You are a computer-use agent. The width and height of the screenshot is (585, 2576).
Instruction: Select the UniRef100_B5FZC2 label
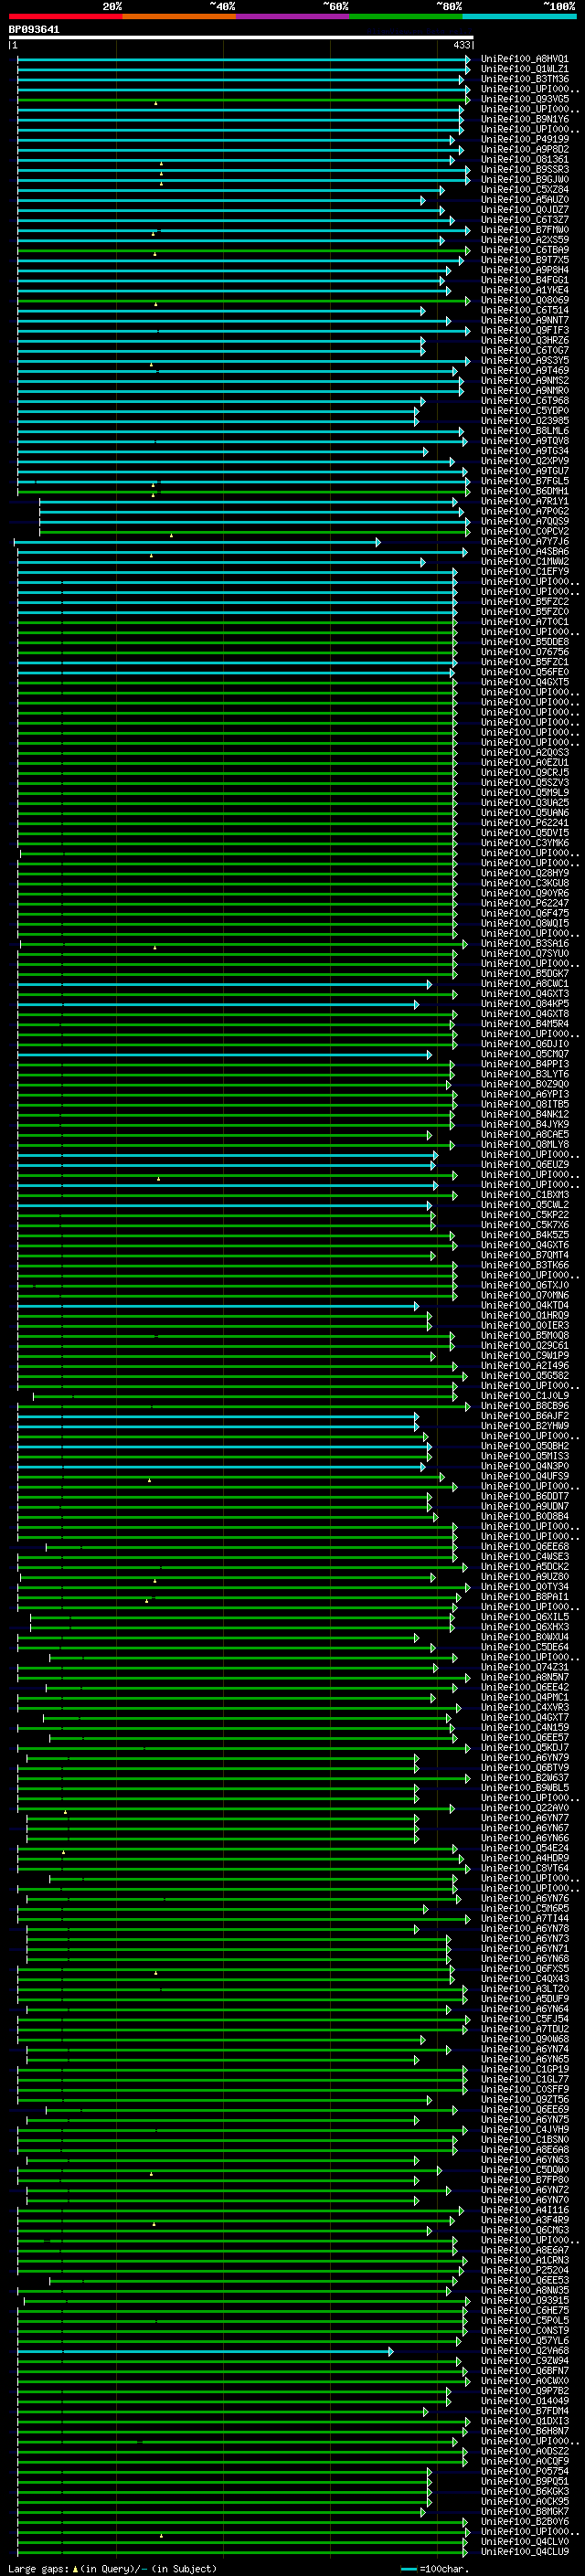[x=525, y=601]
